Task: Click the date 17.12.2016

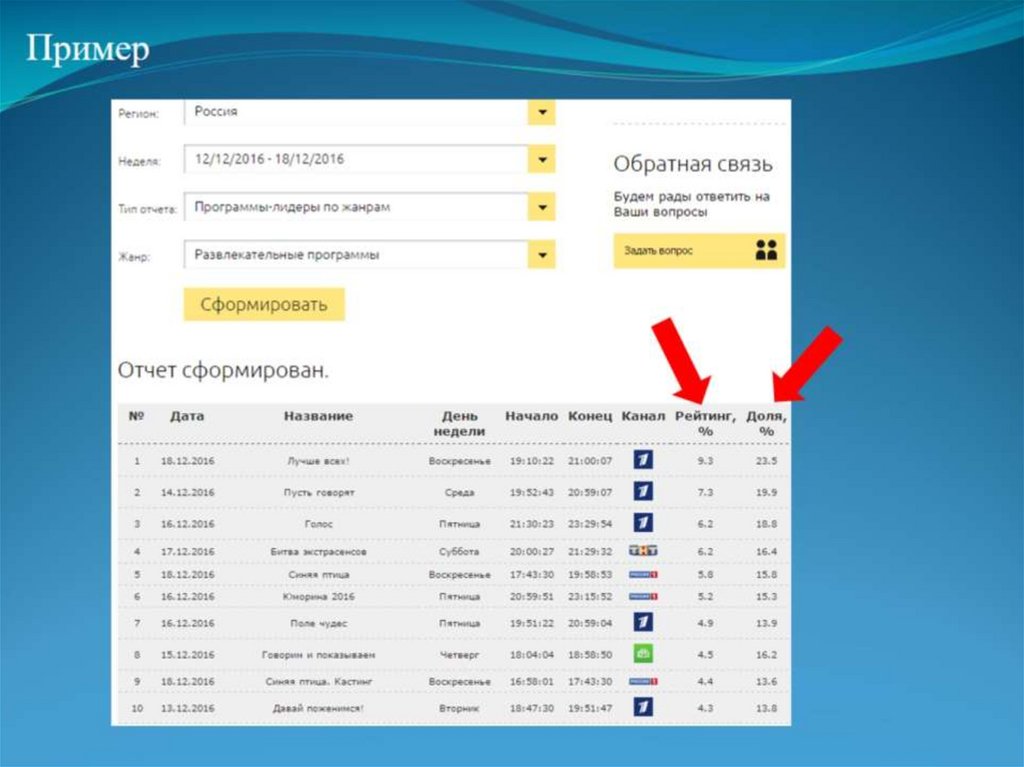Action: 187,551
